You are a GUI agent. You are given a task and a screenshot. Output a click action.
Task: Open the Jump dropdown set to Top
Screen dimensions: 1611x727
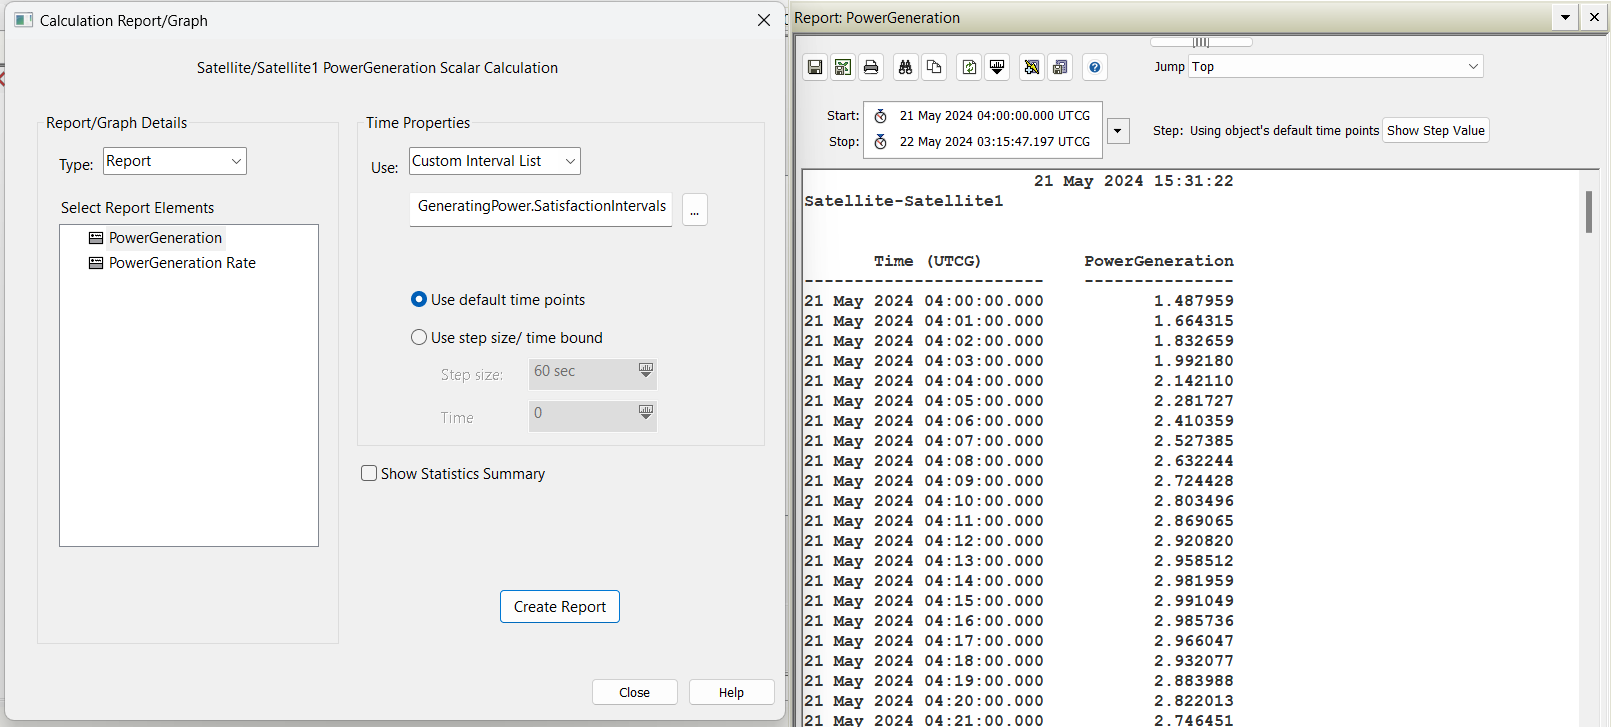1335,67
